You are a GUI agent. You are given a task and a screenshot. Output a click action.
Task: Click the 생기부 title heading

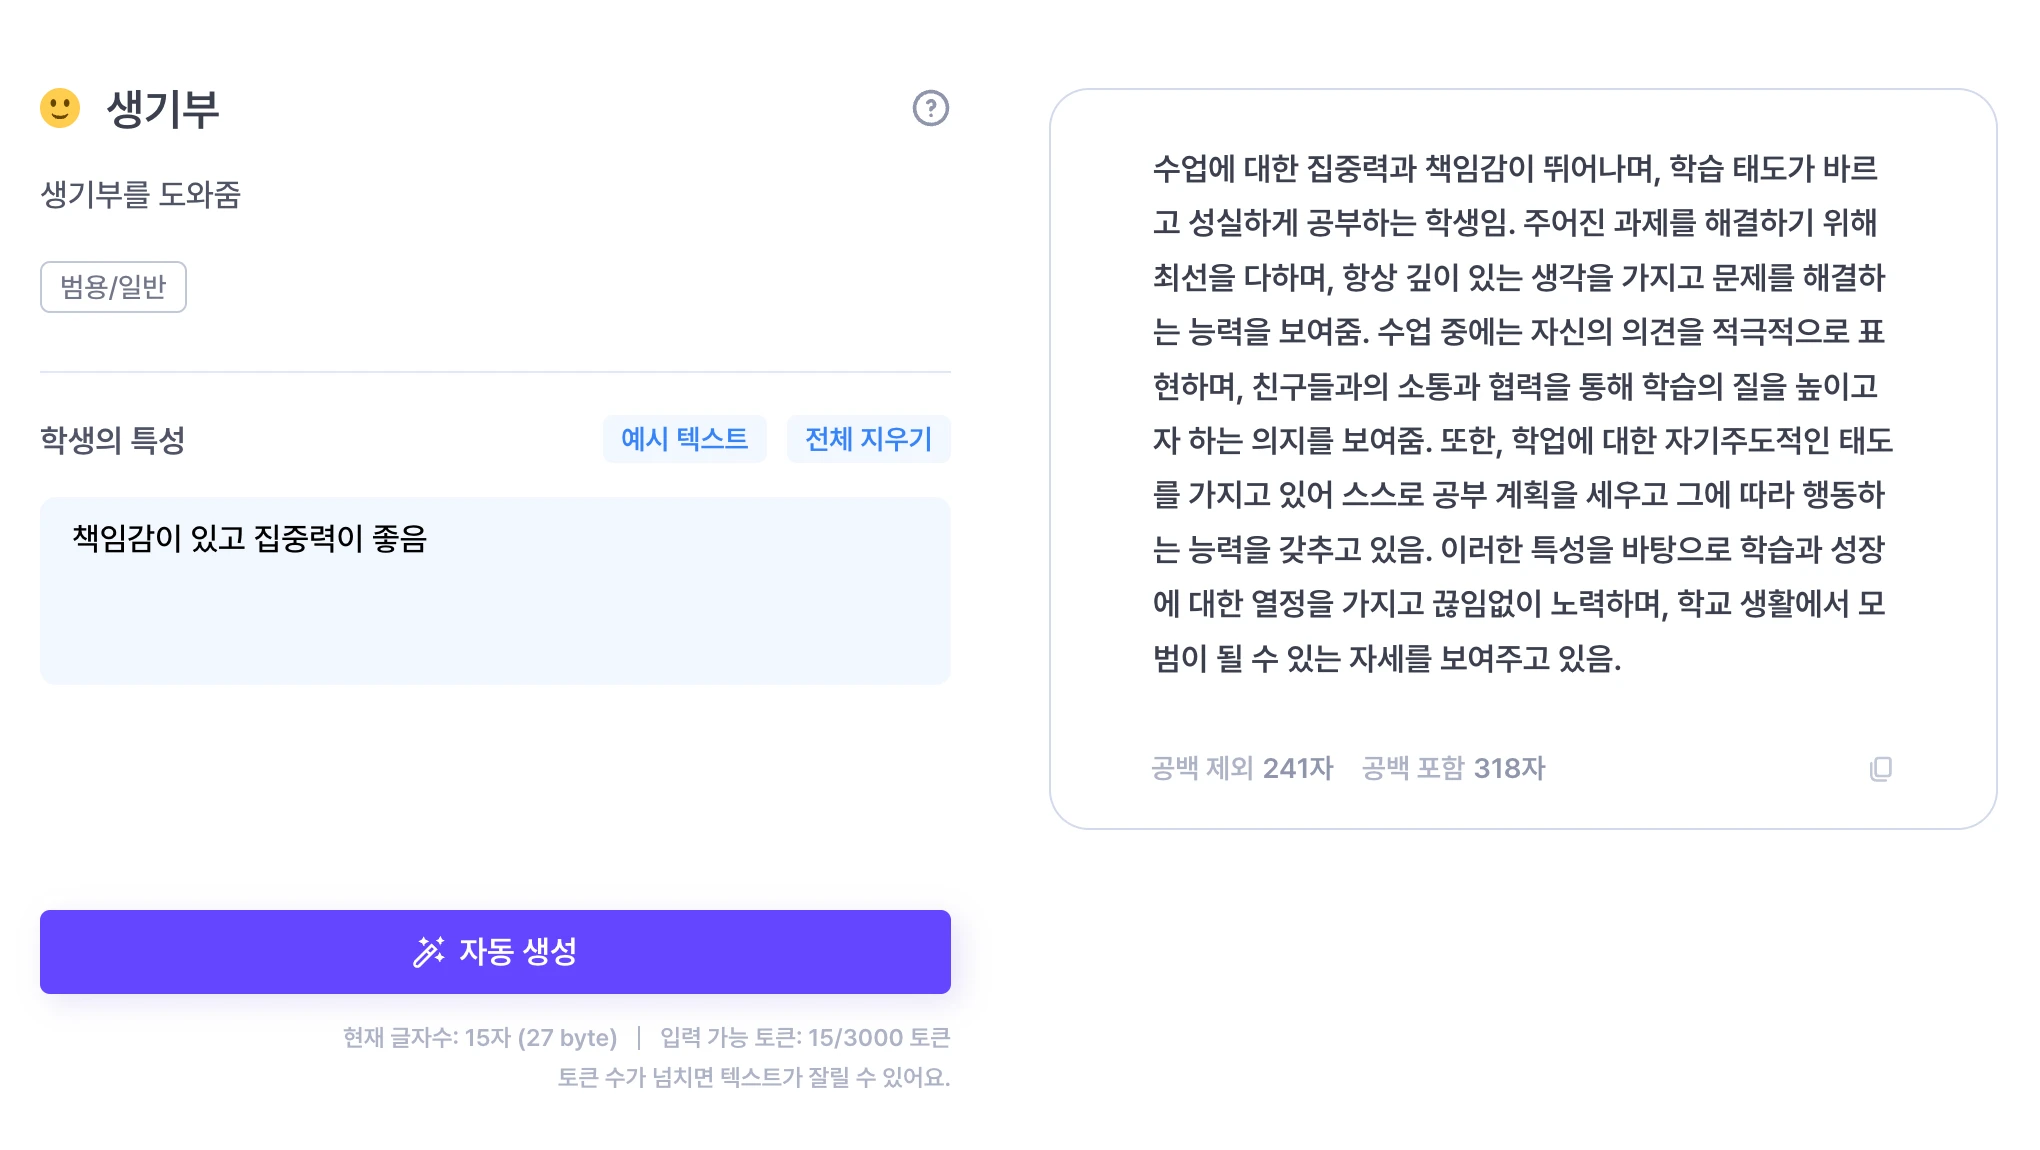tap(162, 109)
